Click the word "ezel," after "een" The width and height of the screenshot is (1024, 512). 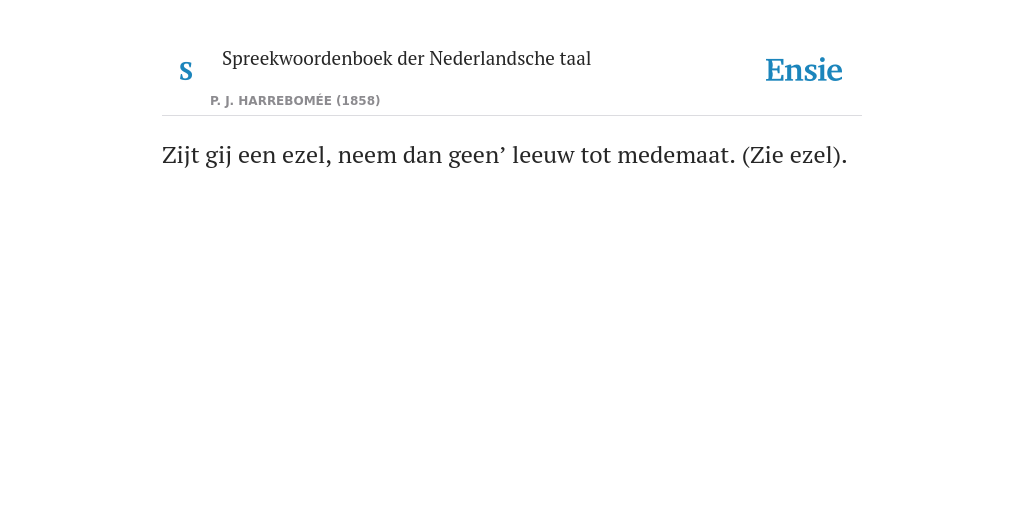coord(307,155)
